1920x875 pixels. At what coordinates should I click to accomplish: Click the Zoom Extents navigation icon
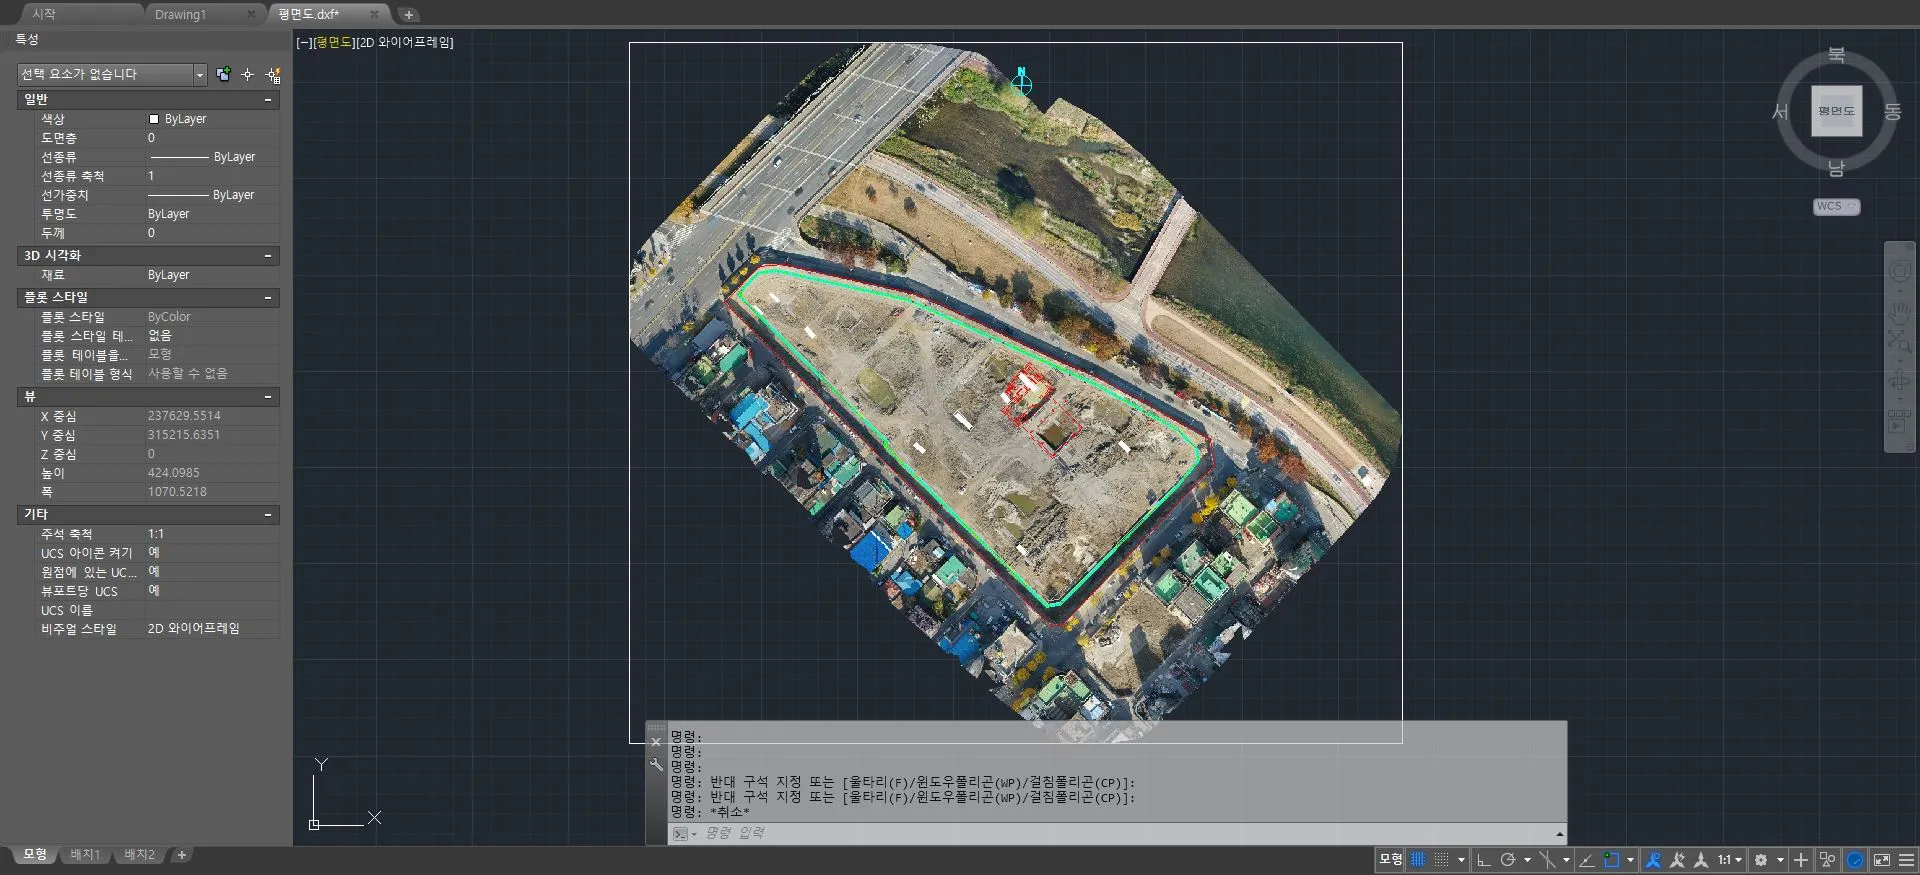(1899, 342)
